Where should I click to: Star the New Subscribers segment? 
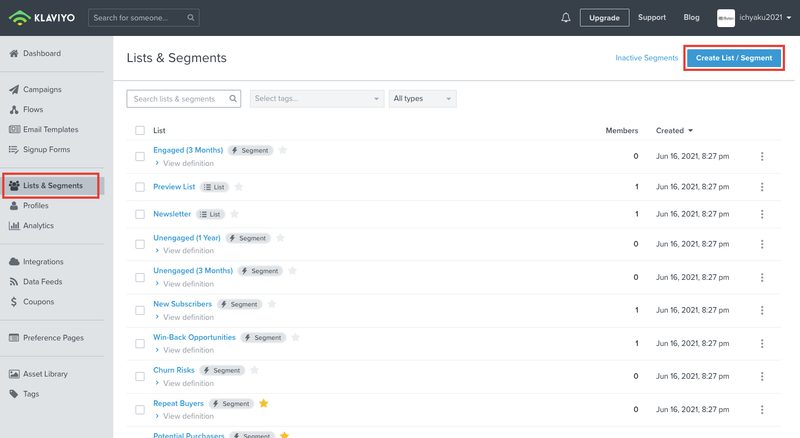pyautogui.click(x=271, y=304)
